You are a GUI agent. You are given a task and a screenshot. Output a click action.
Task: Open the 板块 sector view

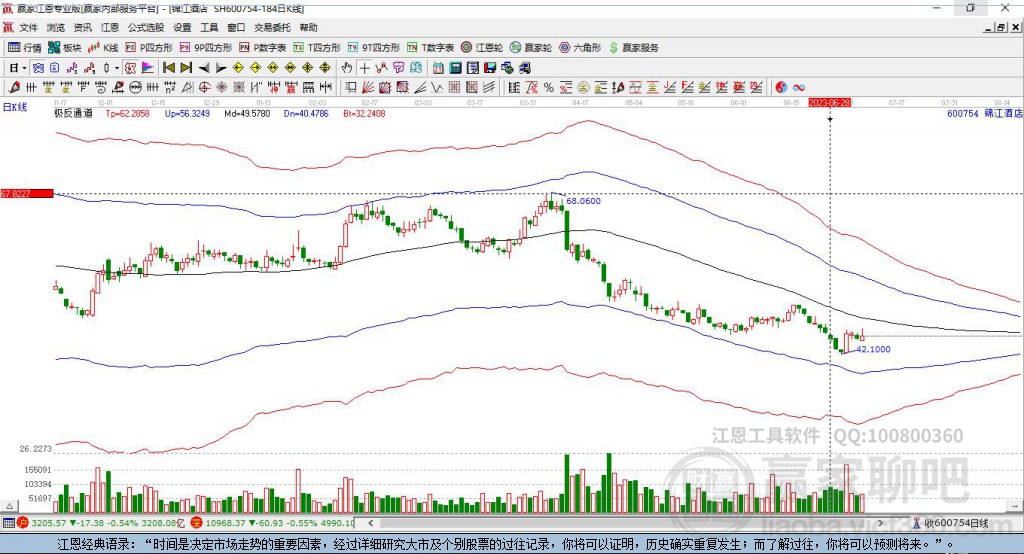click(x=64, y=48)
